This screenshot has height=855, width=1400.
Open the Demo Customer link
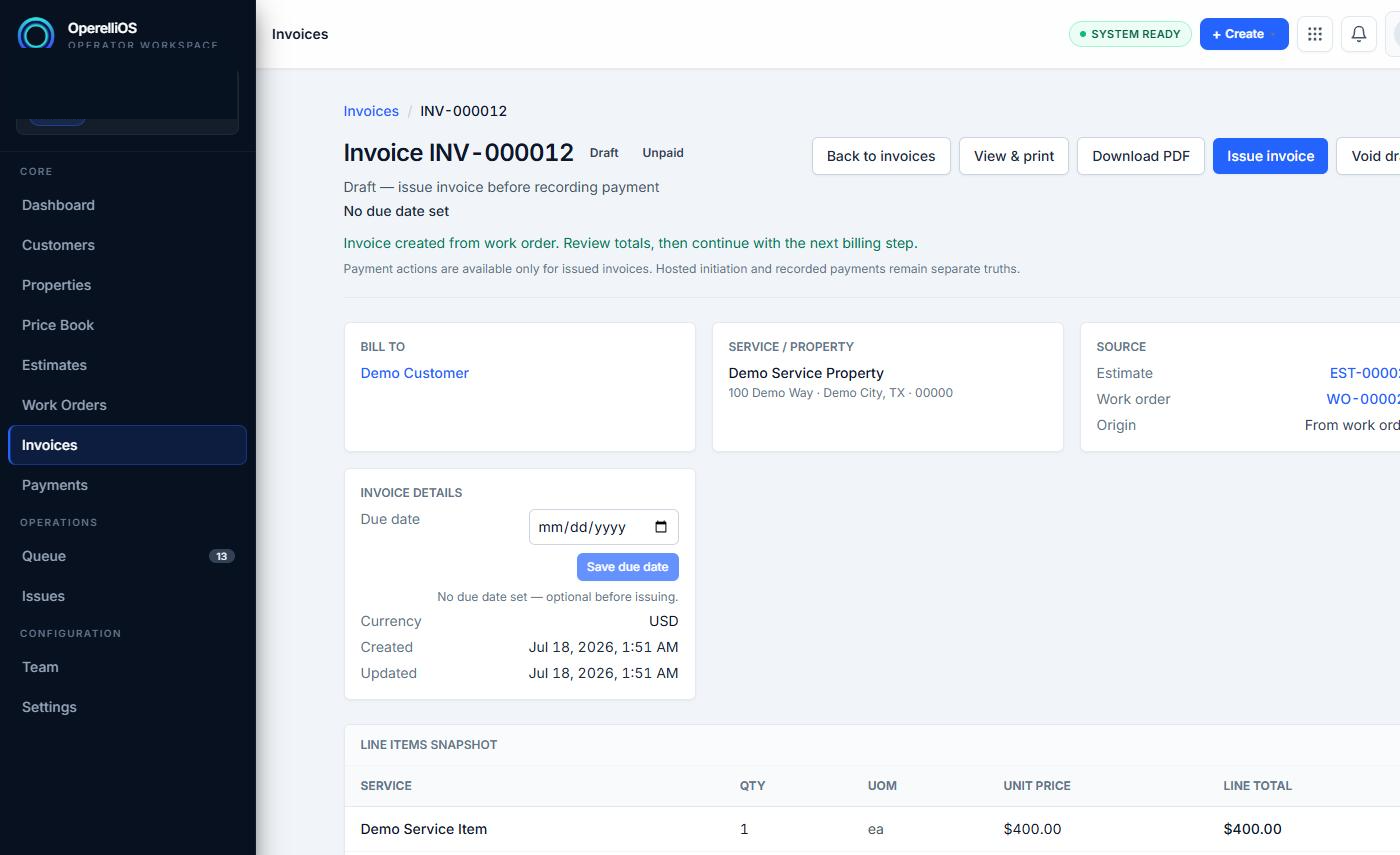[x=414, y=373]
